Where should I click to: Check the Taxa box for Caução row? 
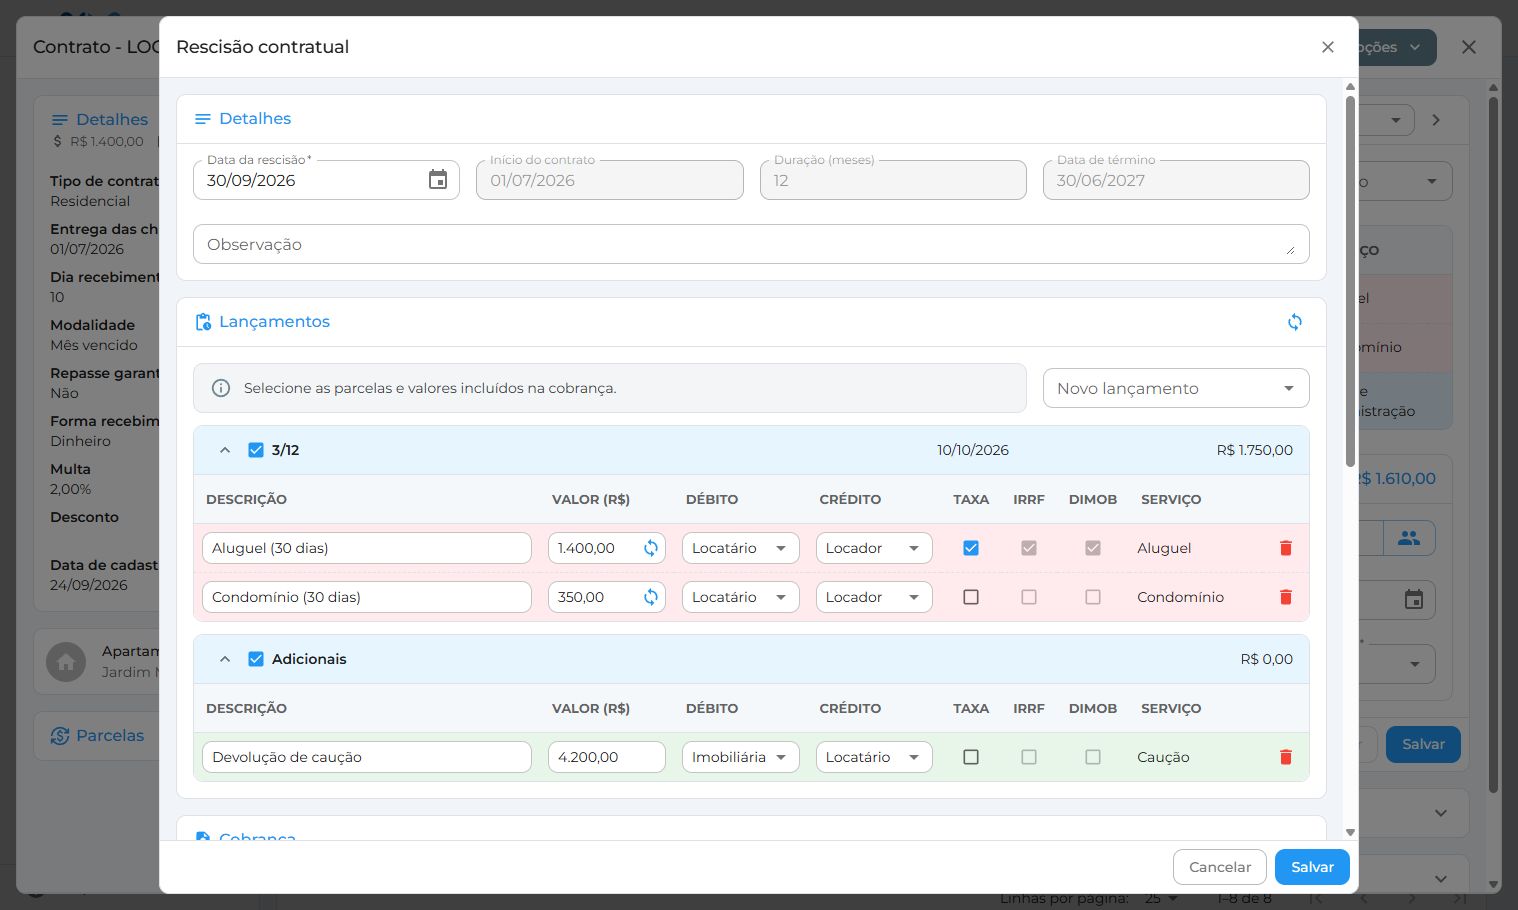[971, 757]
